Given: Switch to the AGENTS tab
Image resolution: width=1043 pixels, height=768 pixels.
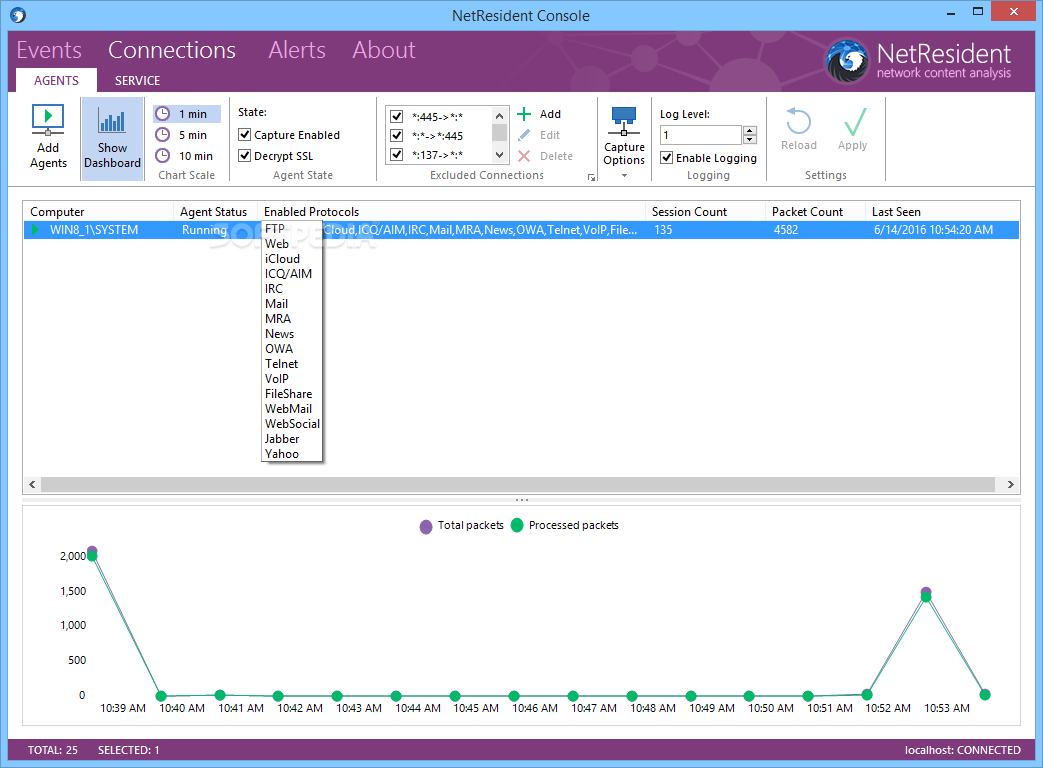Looking at the screenshot, I should [x=57, y=80].
